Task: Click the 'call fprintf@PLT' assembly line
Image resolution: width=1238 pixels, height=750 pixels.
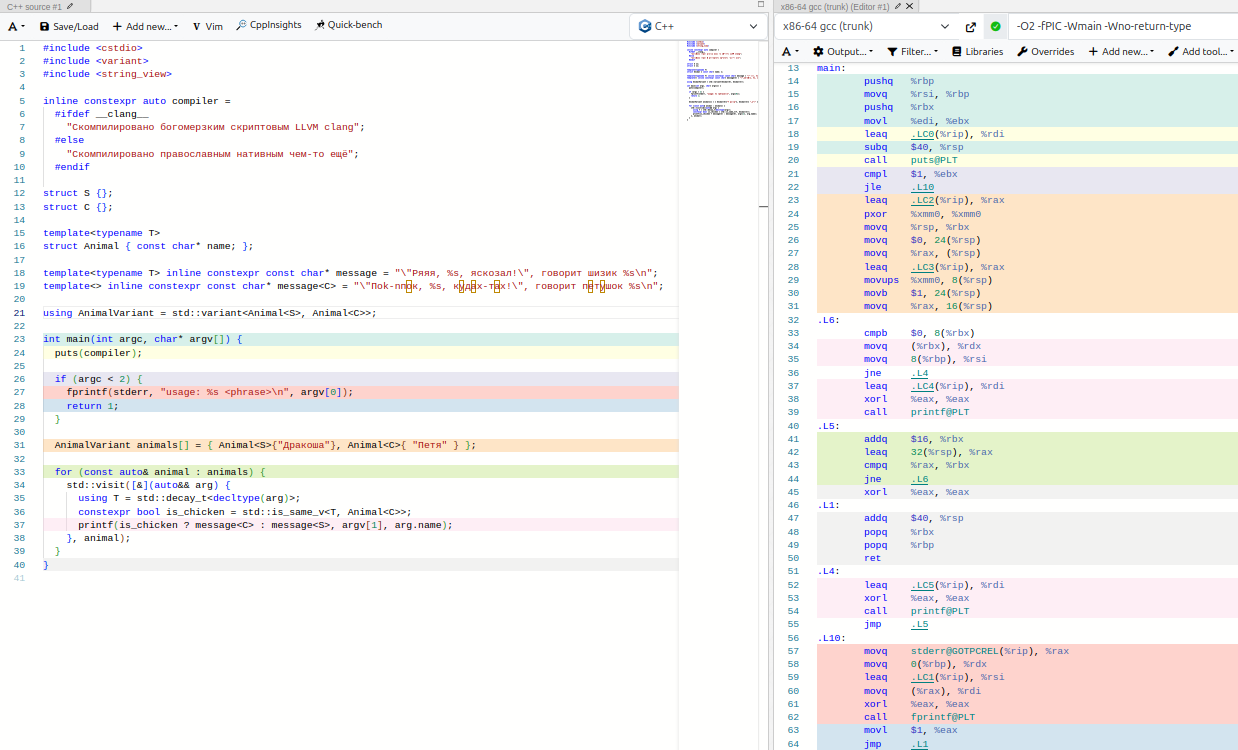Action: 920,717
